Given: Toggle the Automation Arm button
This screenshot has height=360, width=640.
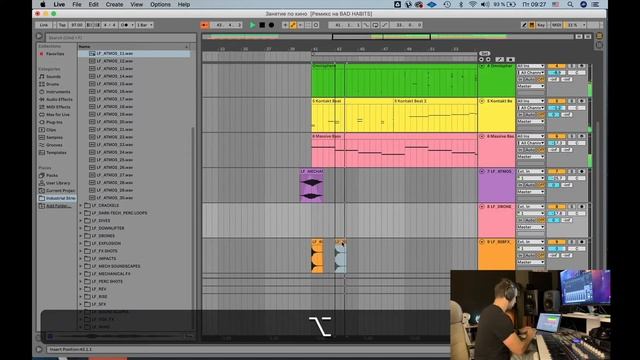Looking at the screenshot, I should (293, 25).
